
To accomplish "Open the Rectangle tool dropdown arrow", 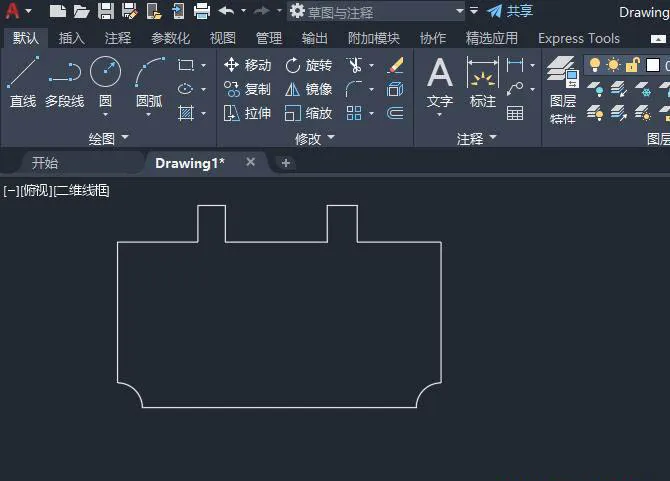I will [x=203, y=65].
